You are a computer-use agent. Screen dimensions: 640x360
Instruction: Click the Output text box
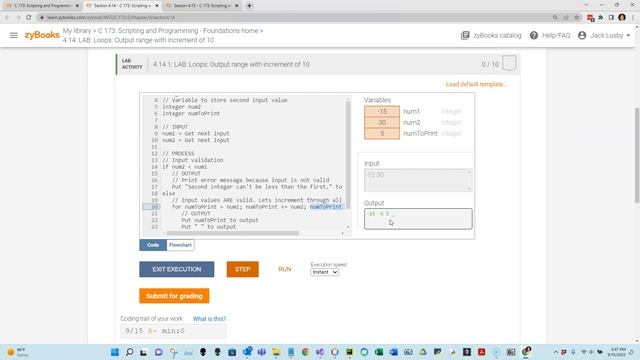[x=418, y=219]
